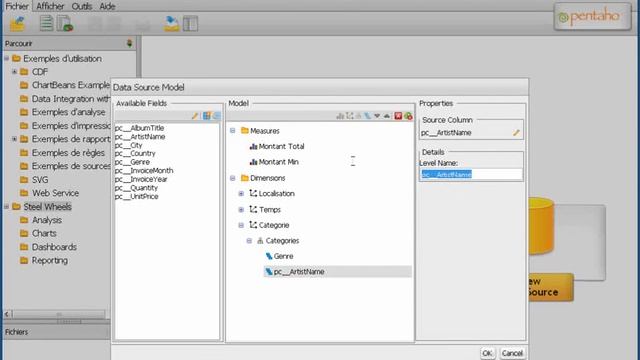The width and height of the screenshot is (640, 360).
Task: Click the green lined-list toolbar icon
Action: point(46,23)
